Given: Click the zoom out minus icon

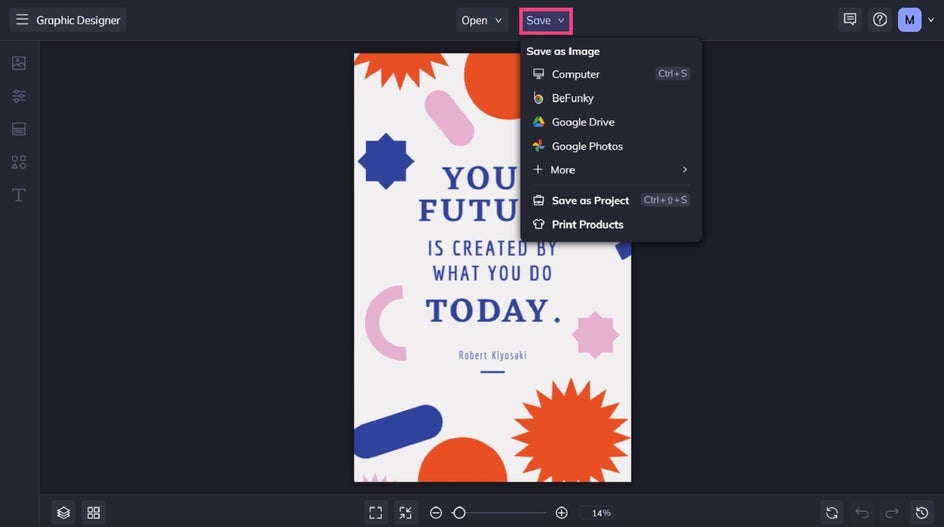Looking at the screenshot, I should pyautogui.click(x=436, y=513).
